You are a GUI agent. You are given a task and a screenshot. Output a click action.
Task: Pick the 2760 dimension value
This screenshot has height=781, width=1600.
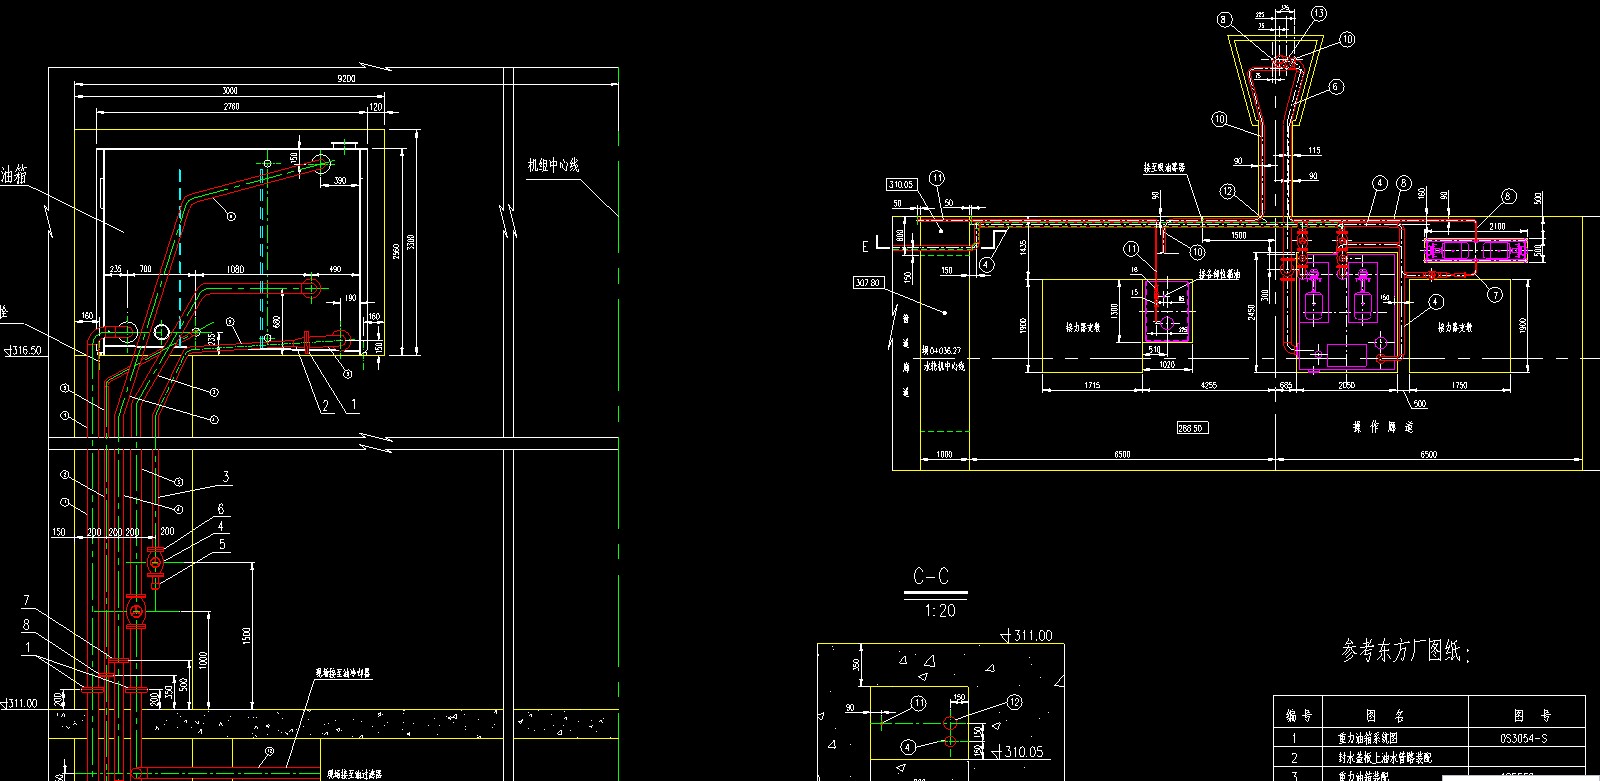230,106
